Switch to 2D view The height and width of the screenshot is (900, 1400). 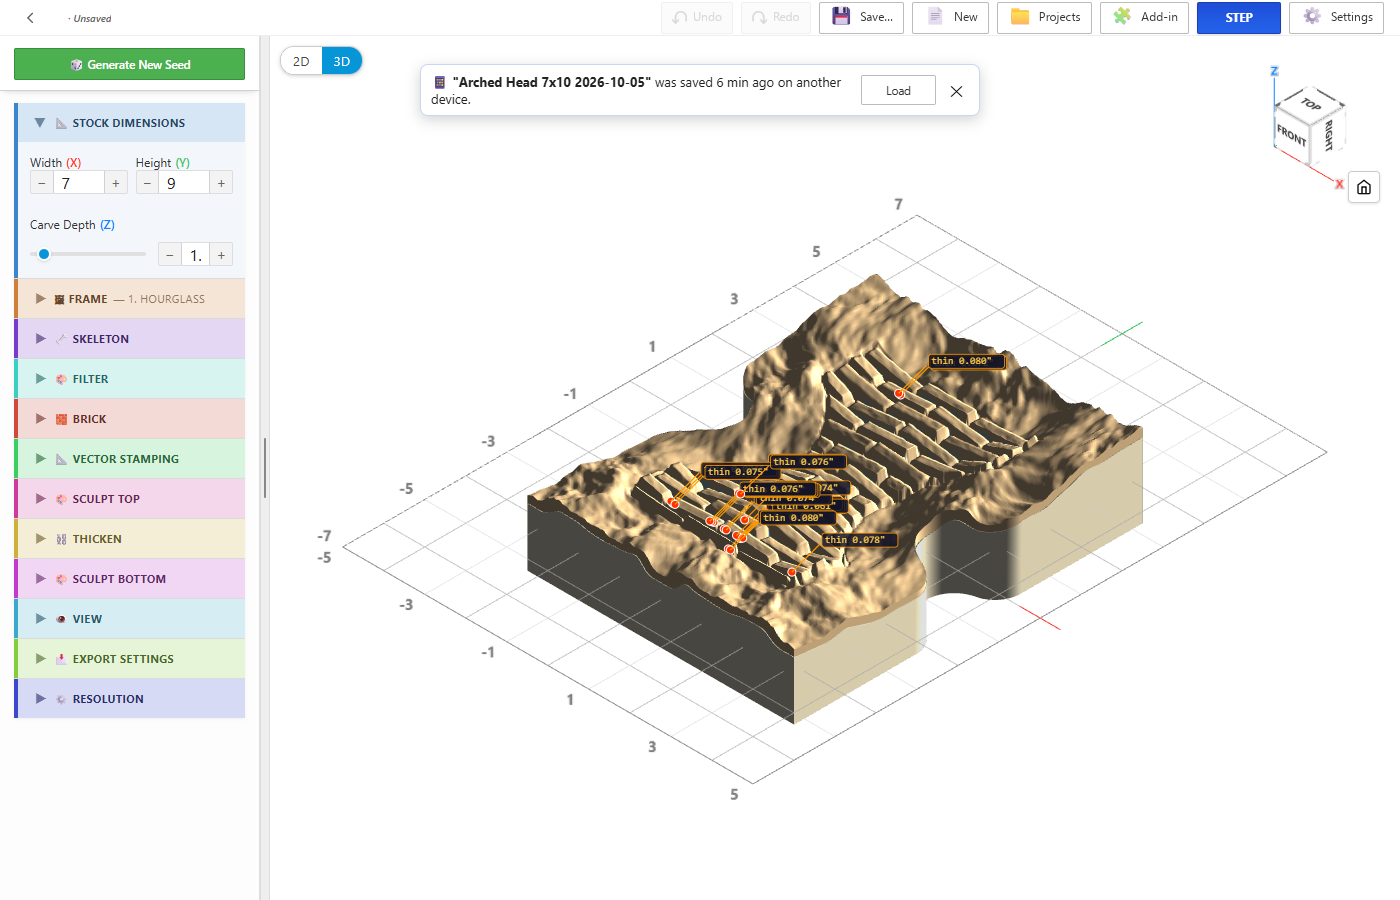pyautogui.click(x=301, y=61)
